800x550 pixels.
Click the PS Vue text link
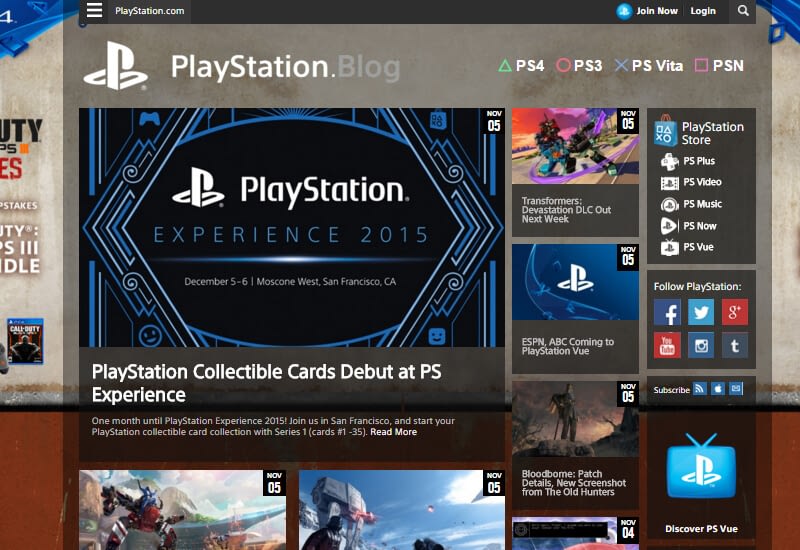point(698,247)
